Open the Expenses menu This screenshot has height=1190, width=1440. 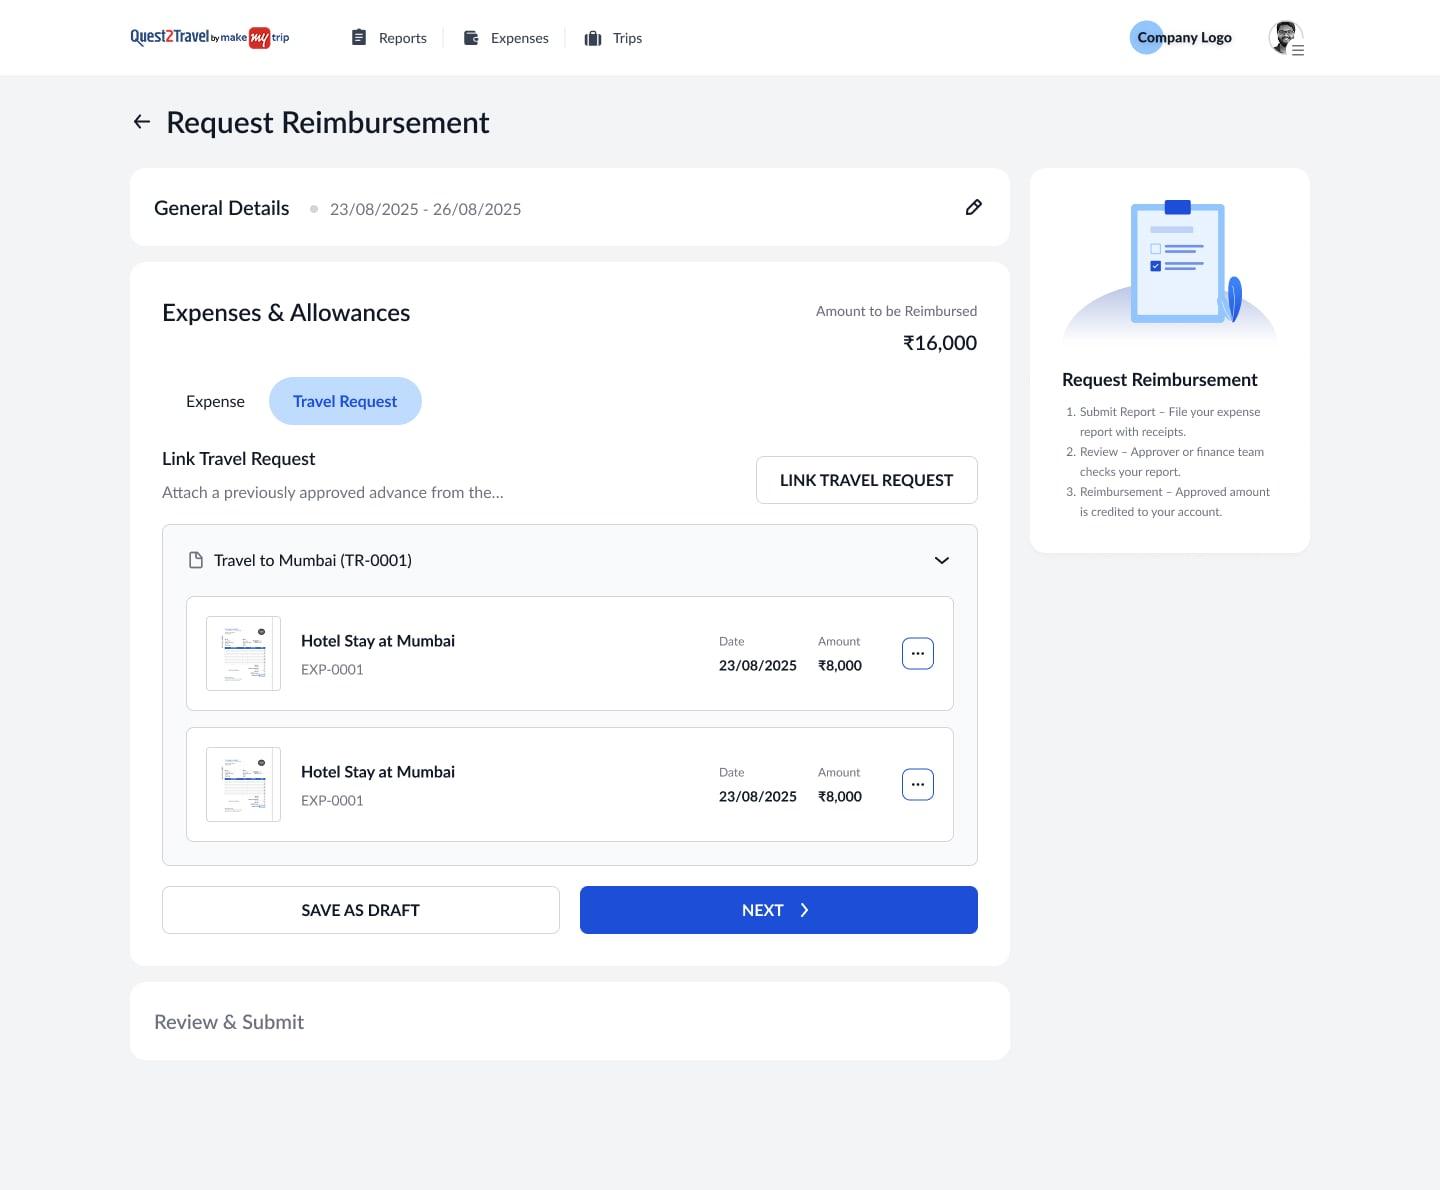(506, 38)
